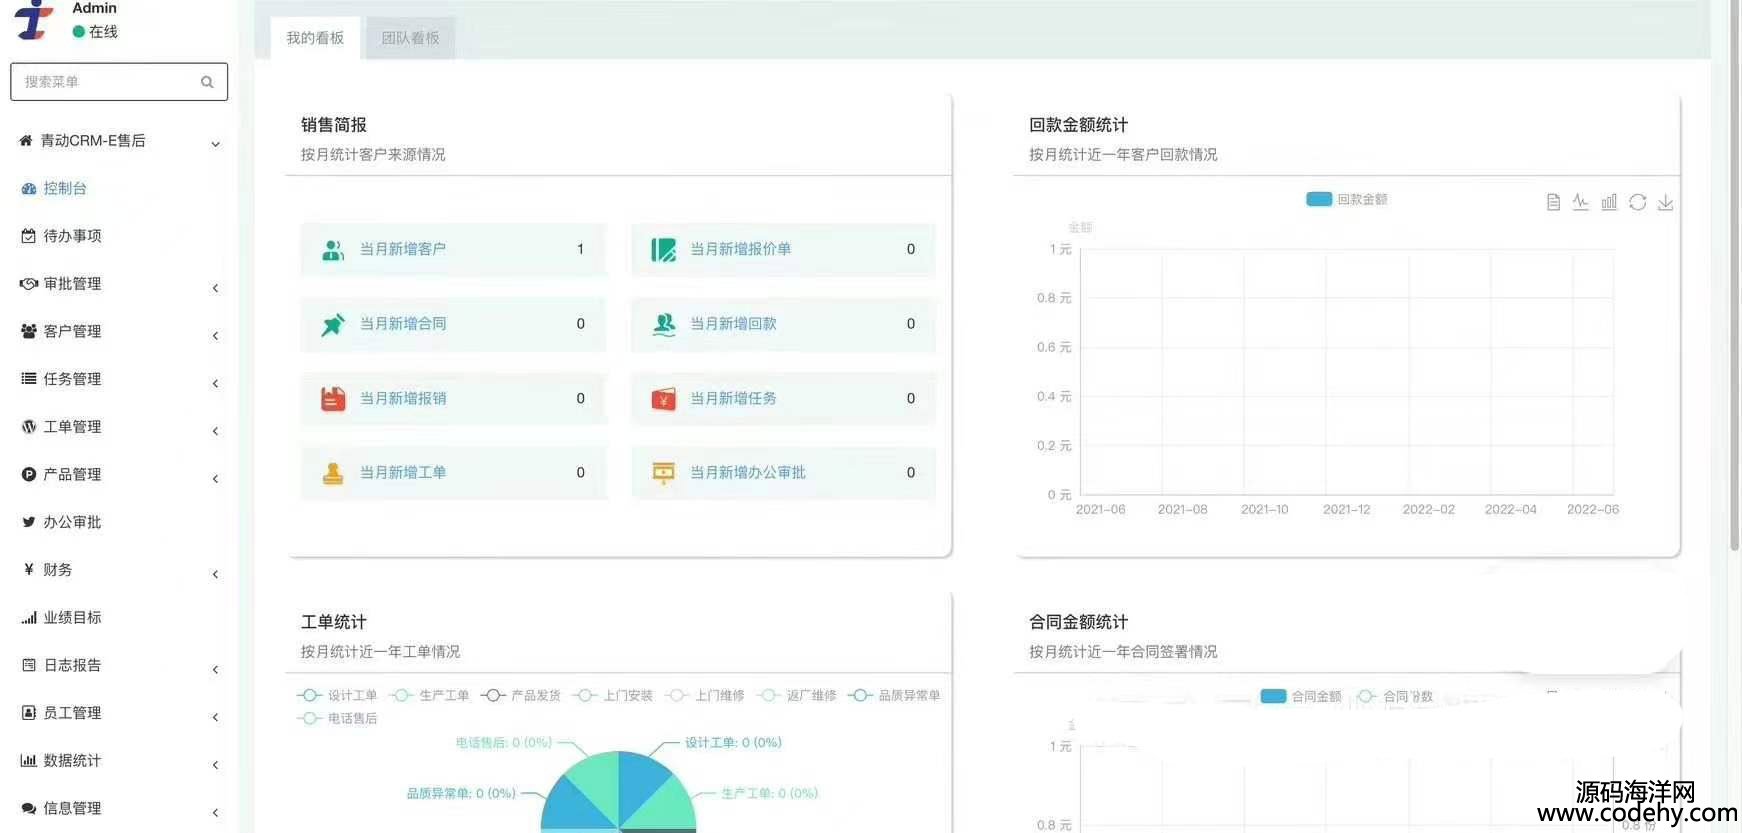Click the Admin username text

pyautogui.click(x=94, y=8)
